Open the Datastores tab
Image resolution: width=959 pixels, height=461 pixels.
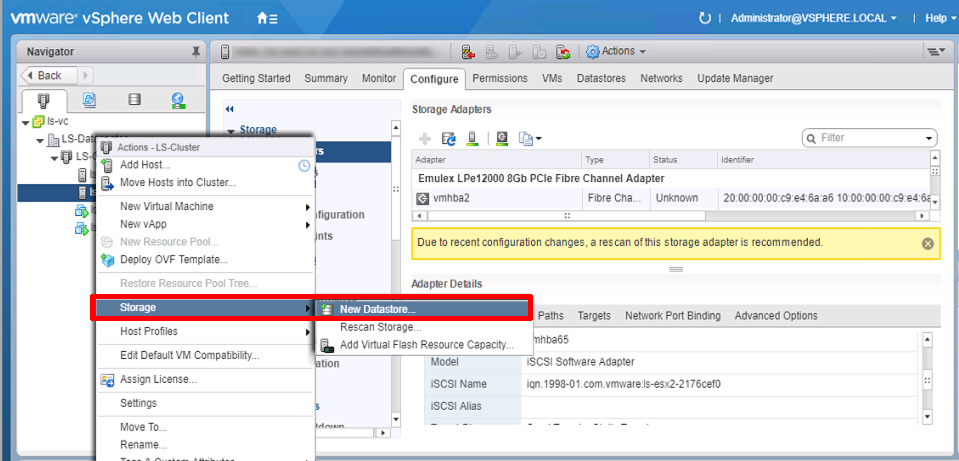coord(601,78)
